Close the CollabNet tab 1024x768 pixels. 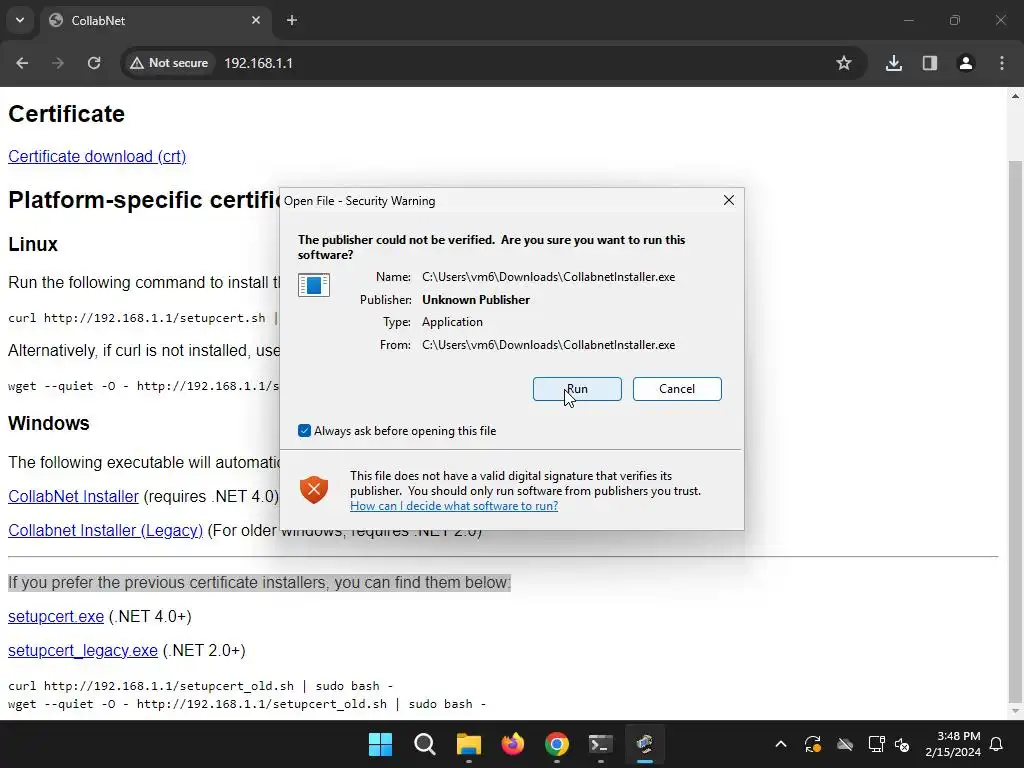256,20
